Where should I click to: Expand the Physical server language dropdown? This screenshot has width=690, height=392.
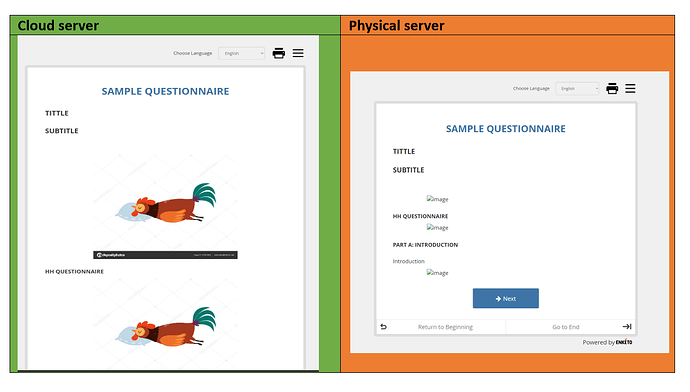577,88
